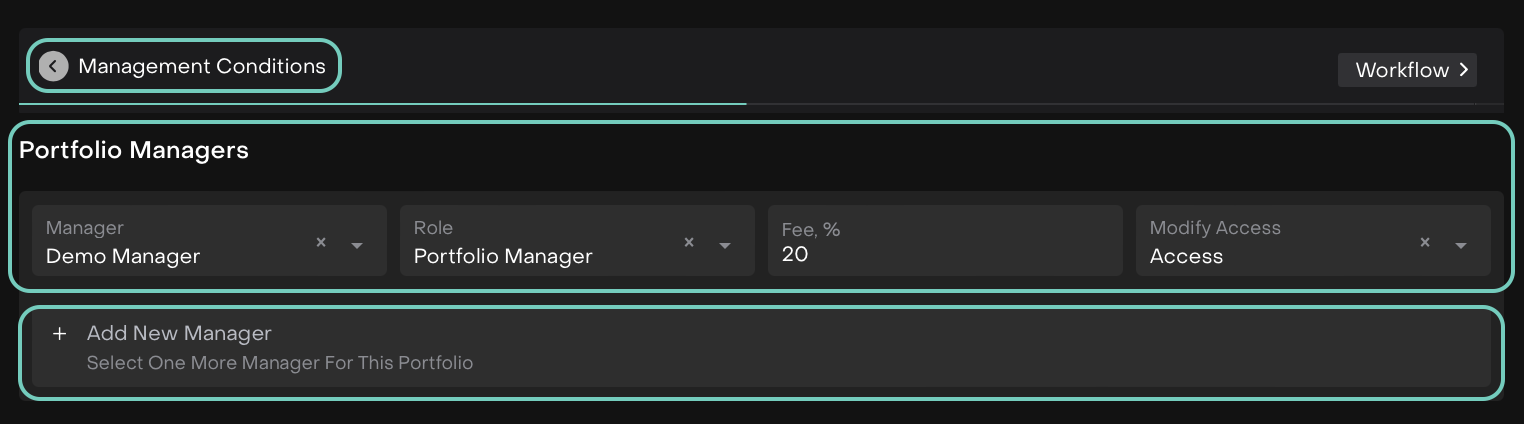Clear the Portfolio Manager role selection
Screen dimensions: 1524x424
pos(689,242)
